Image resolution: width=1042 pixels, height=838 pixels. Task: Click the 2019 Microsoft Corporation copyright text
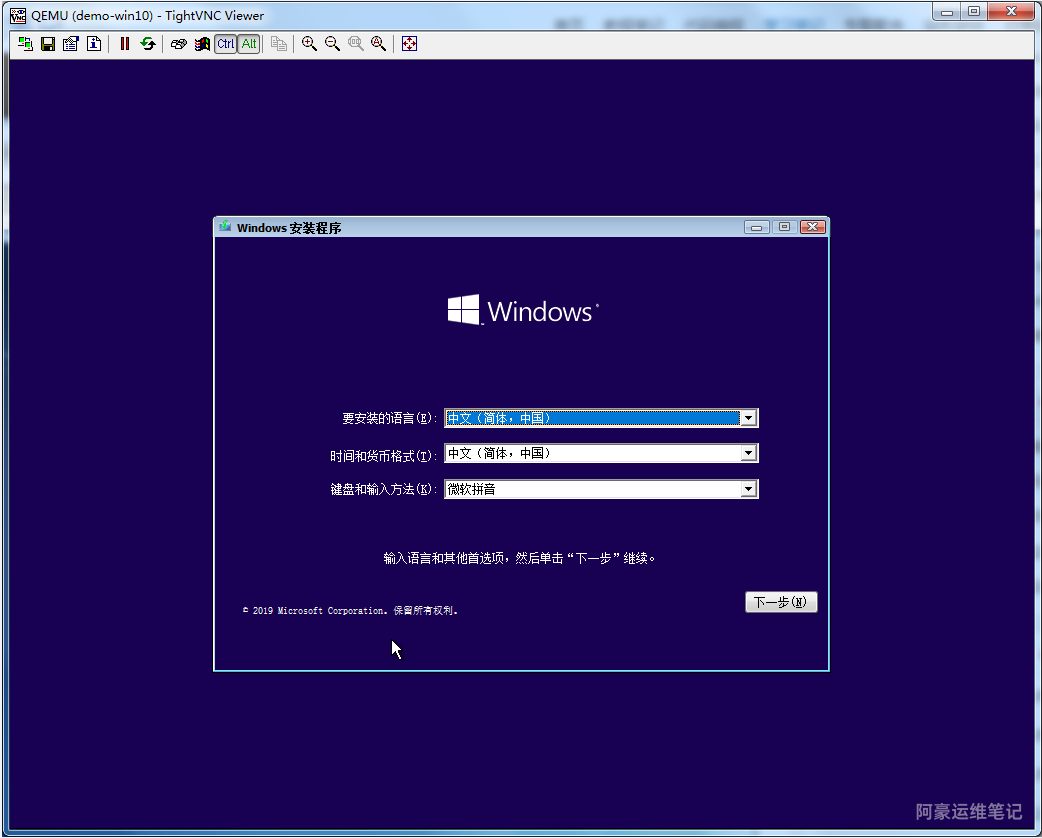click(350, 611)
